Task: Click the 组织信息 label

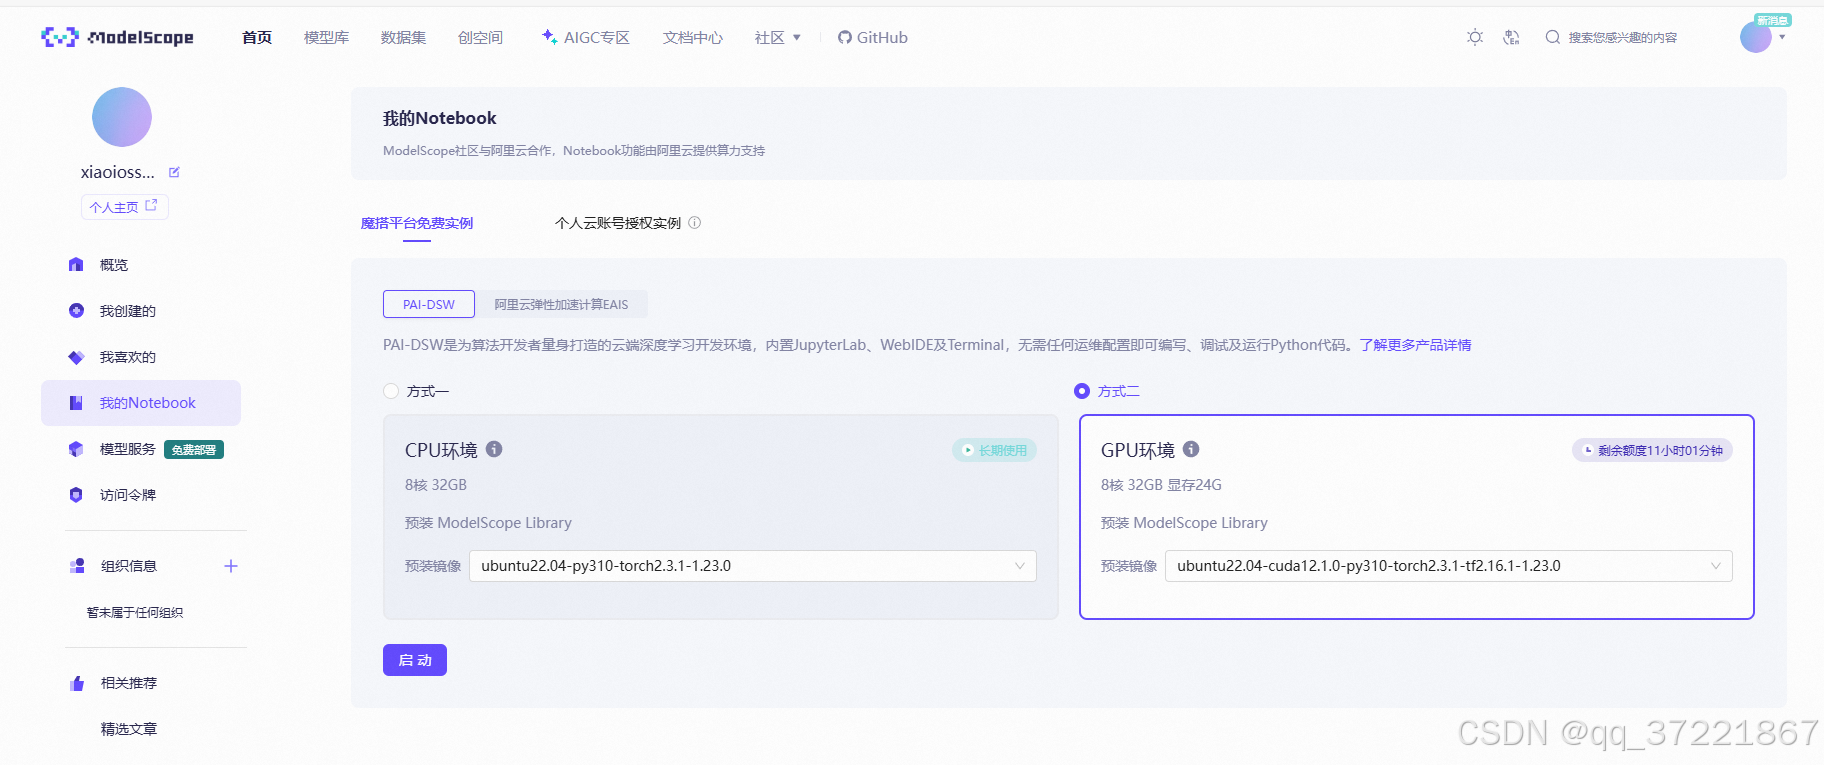Action: [x=129, y=566]
